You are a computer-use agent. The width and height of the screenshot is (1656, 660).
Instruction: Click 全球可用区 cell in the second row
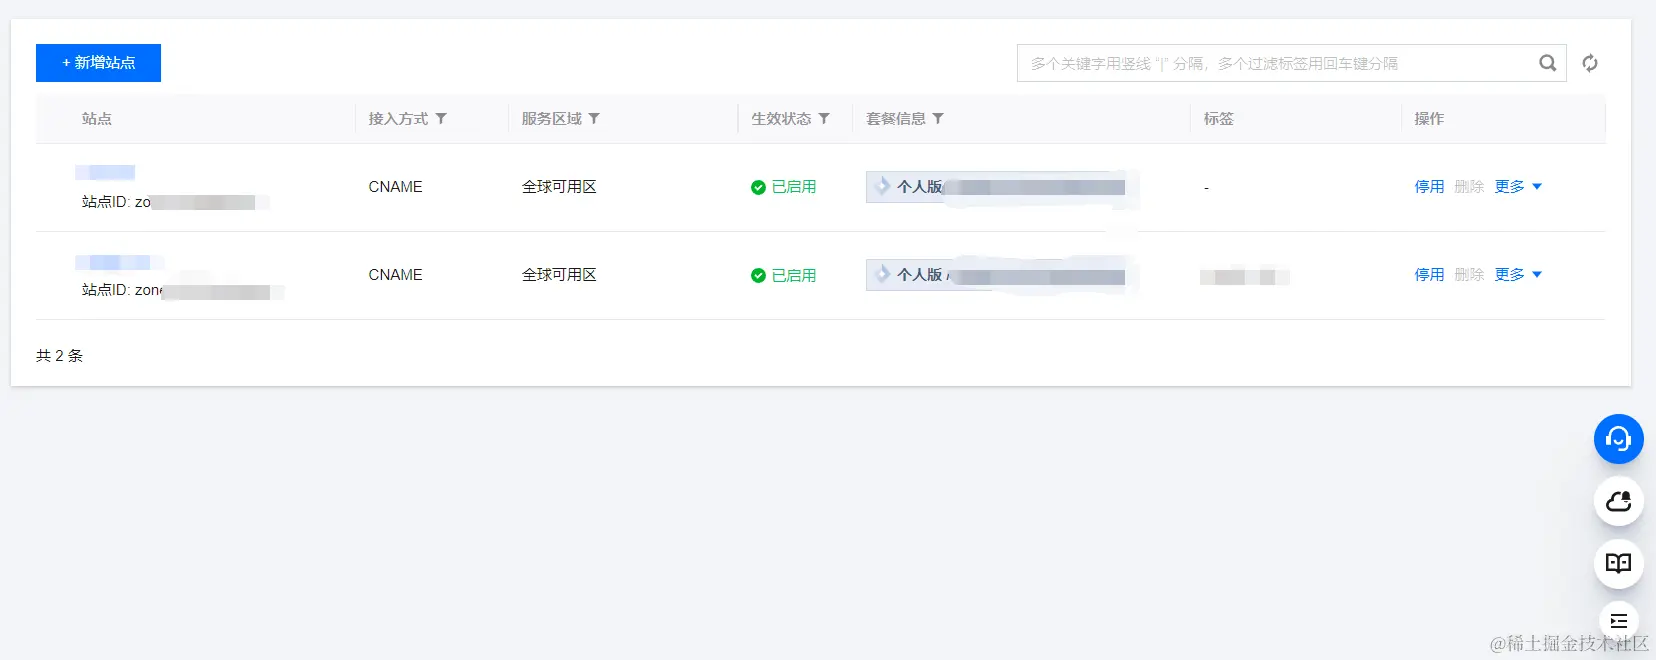559,275
